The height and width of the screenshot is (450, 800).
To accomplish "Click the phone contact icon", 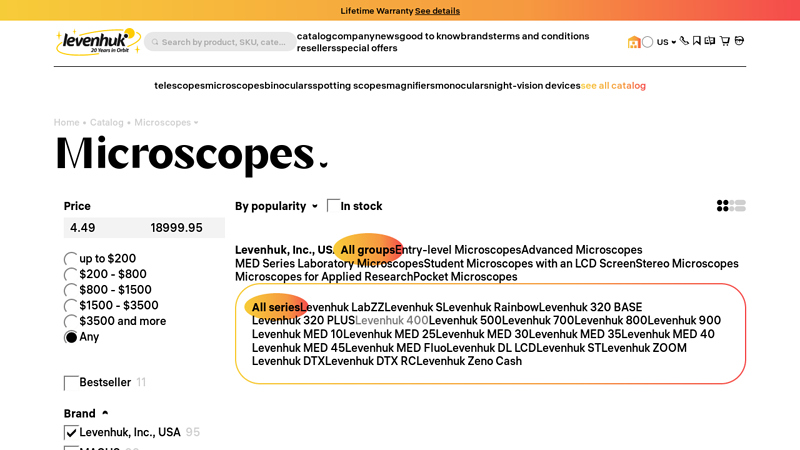I will (684, 41).
